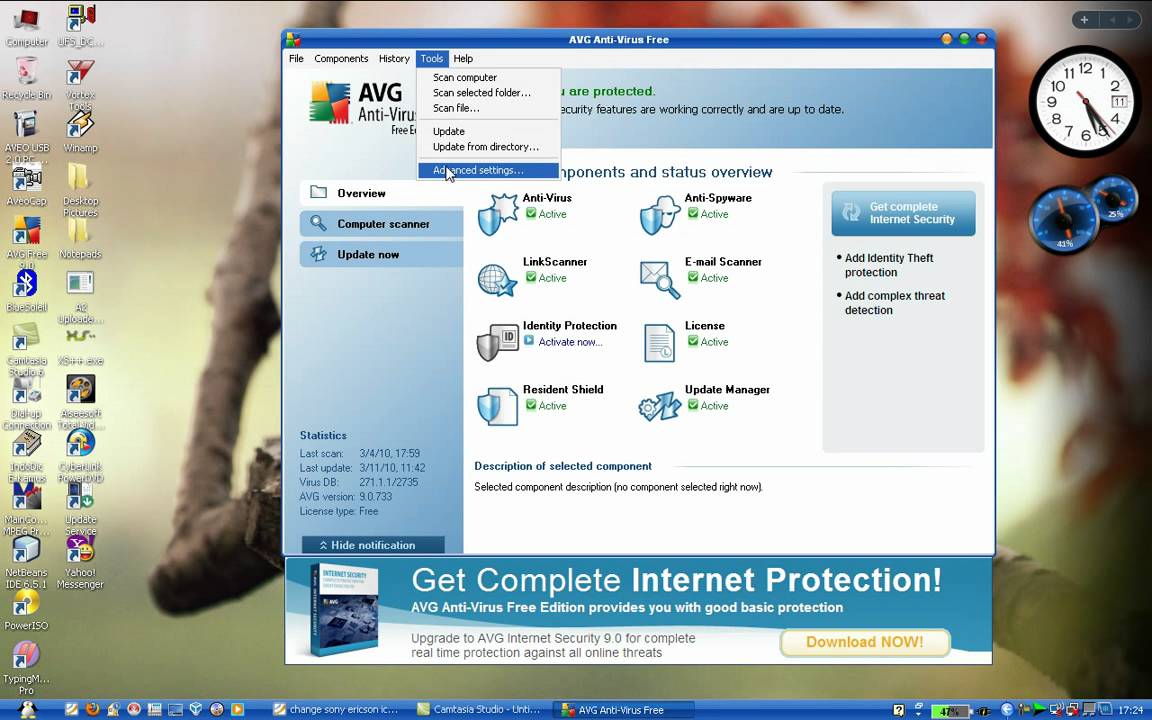Select the E-mail Scanner envelope icon
The height and width of the screenshot is (720, 1152).
(660, 279)
